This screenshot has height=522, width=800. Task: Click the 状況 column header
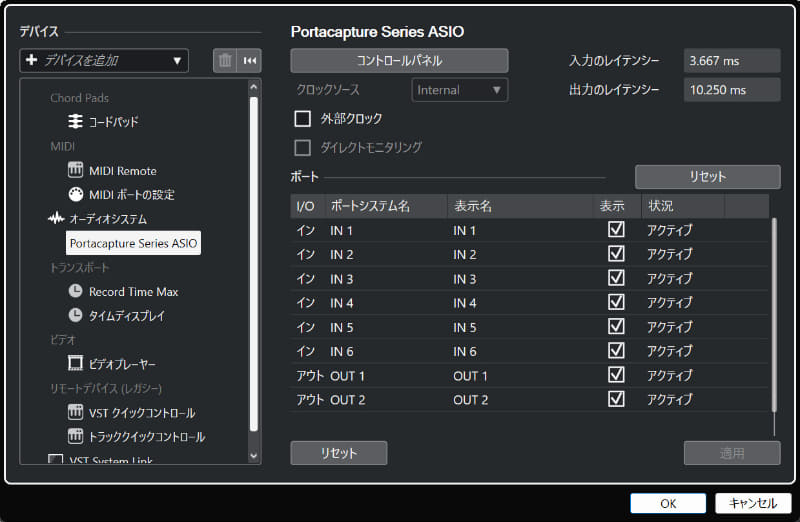tap(683, 206)
